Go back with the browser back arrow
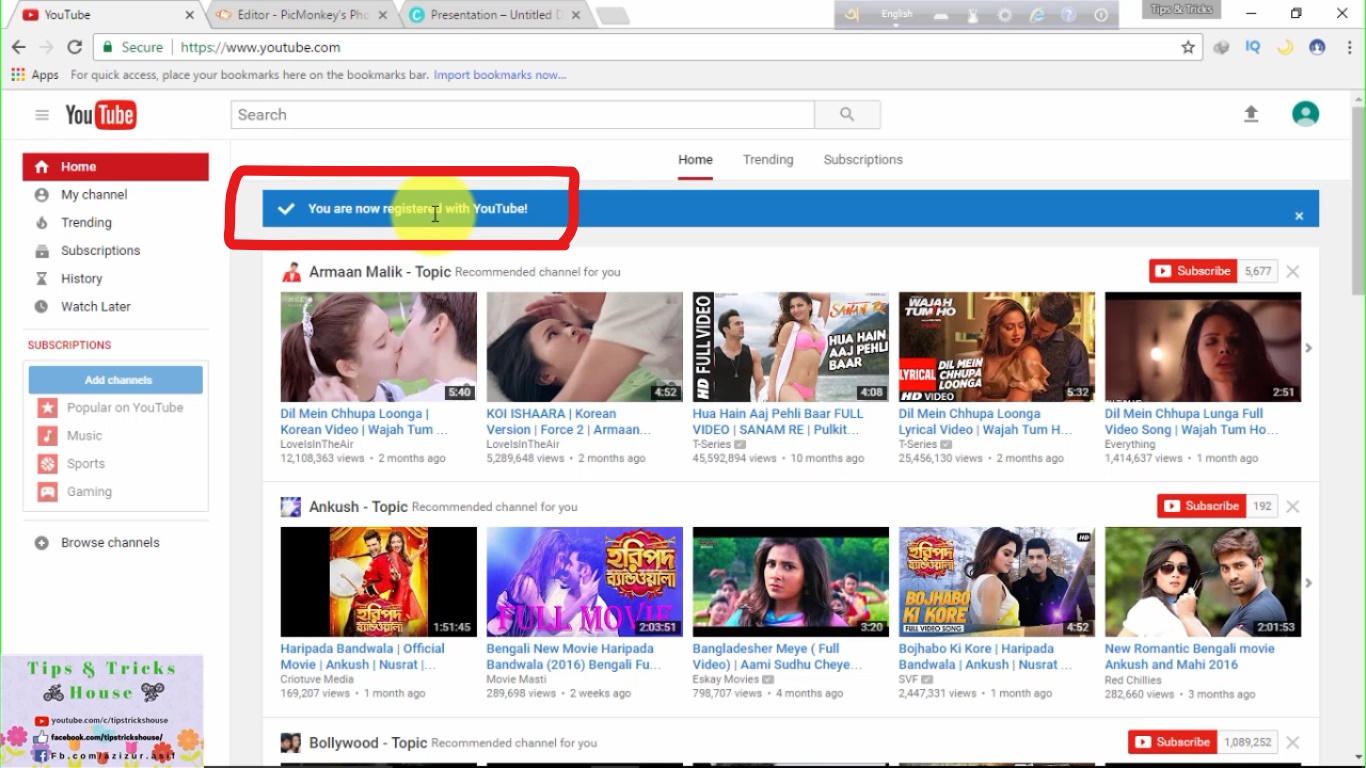1366x768 pixels. point(19,47)
